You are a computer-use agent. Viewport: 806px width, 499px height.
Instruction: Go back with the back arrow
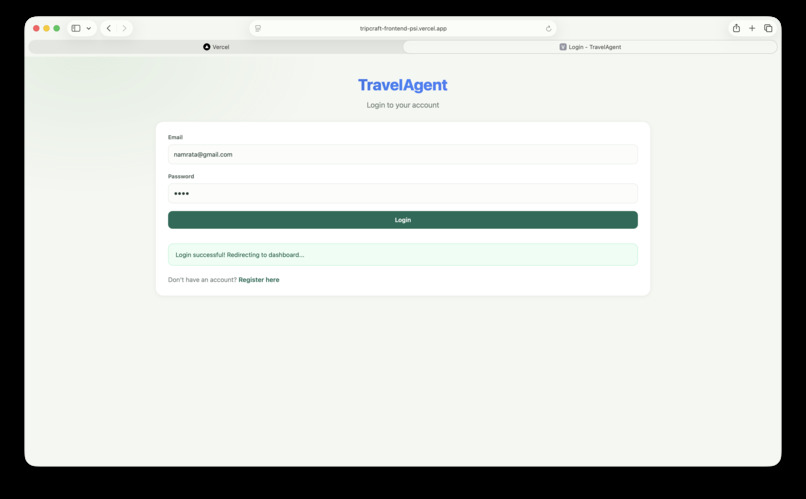click(108, 28)
